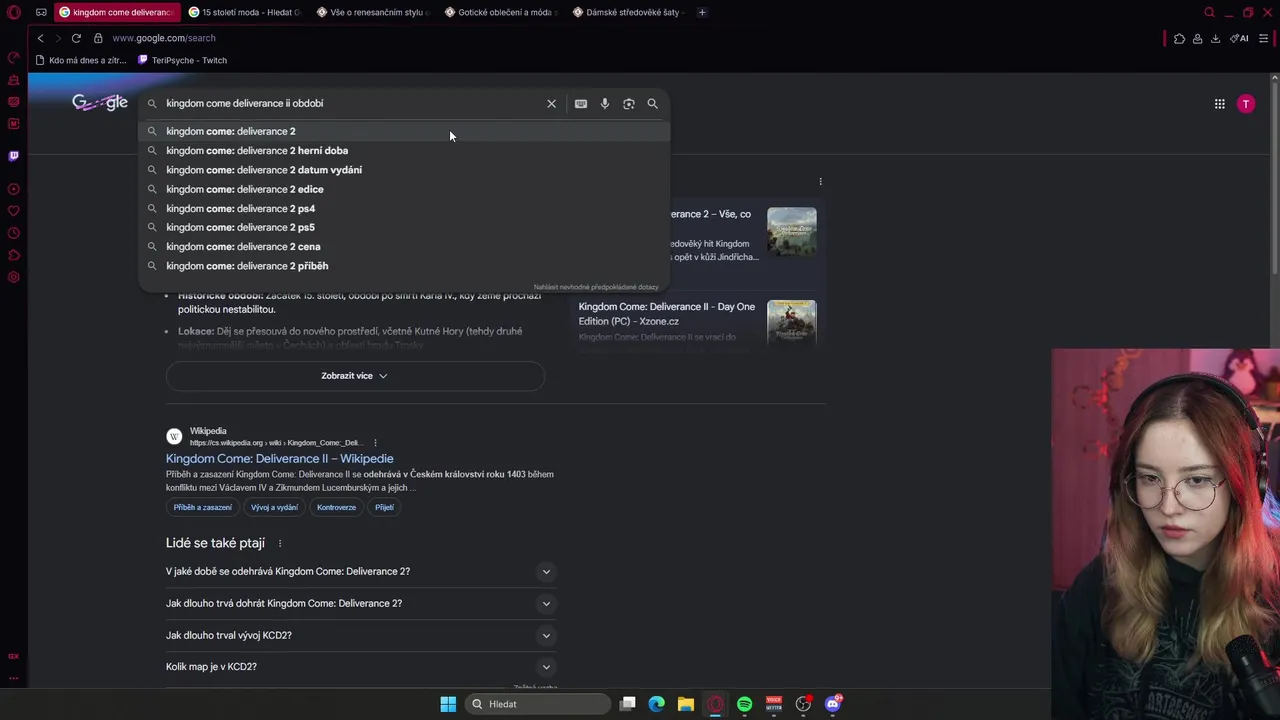This screenshot has height=720, width=1280.
Task: Switch to 'Dámské středověké šaty' tab
Action: click(630, 13)
